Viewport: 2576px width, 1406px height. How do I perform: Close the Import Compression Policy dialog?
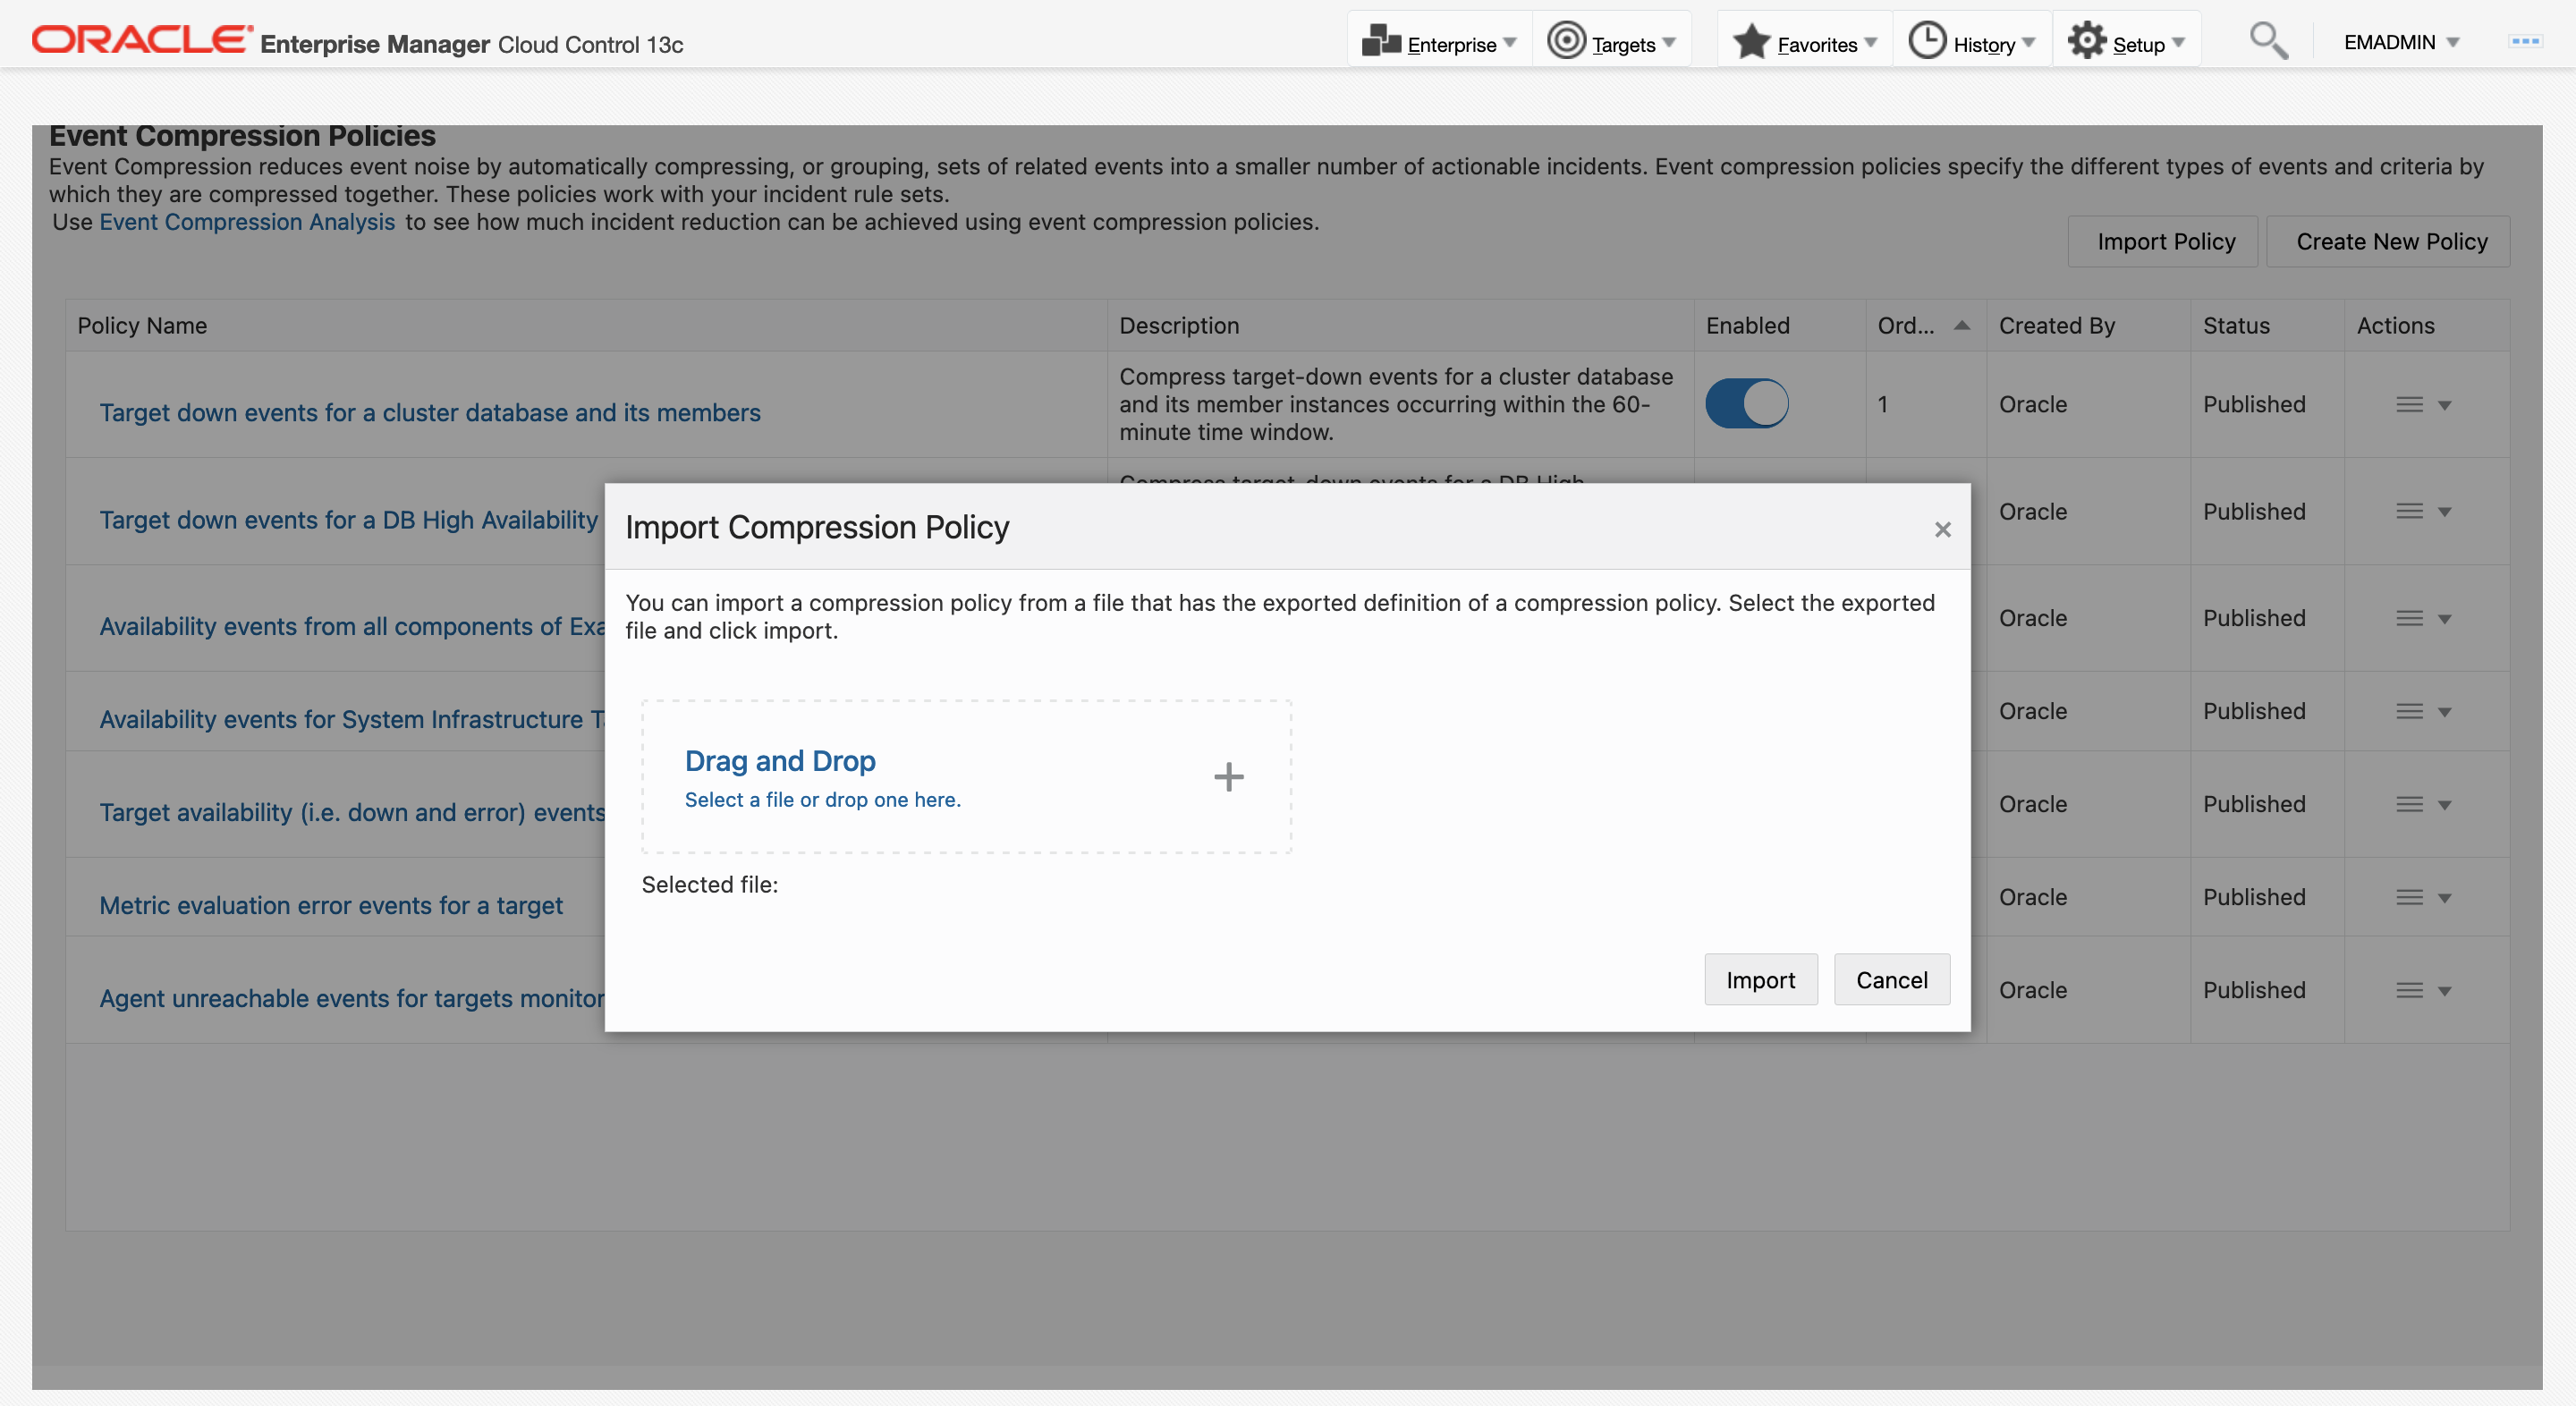(1942, 529)
